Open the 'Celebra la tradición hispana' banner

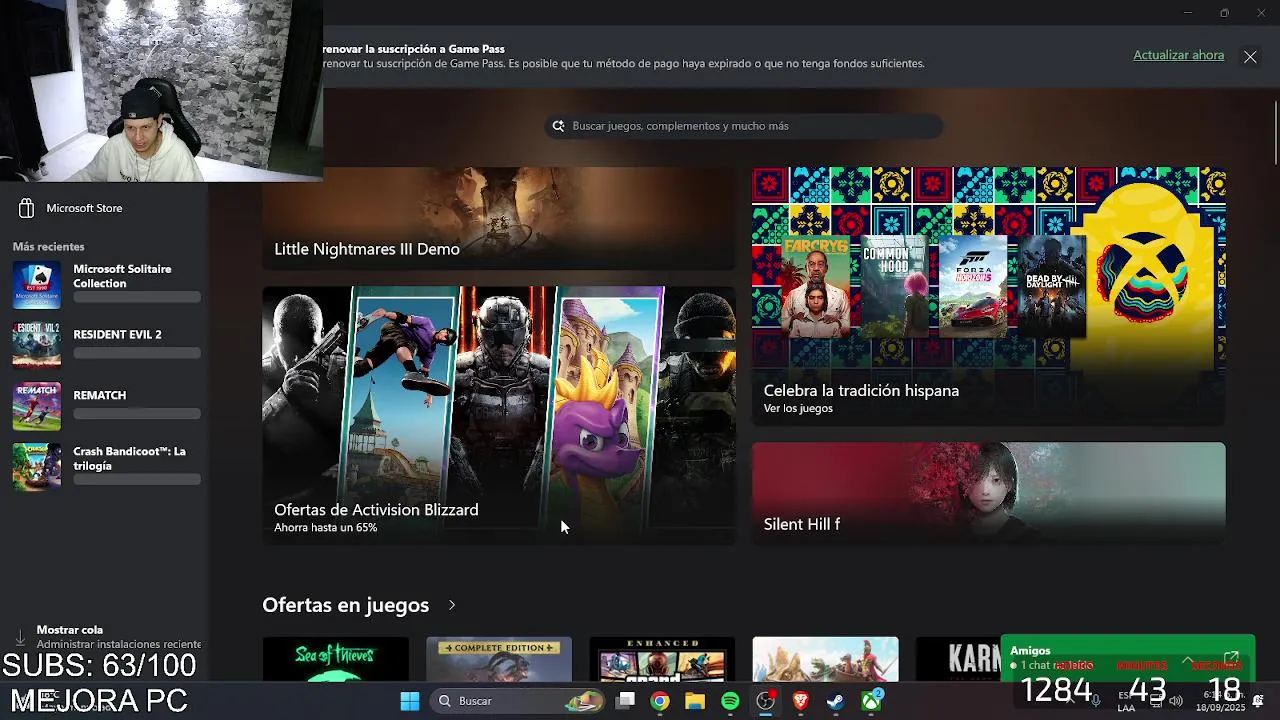coord(988,296)
